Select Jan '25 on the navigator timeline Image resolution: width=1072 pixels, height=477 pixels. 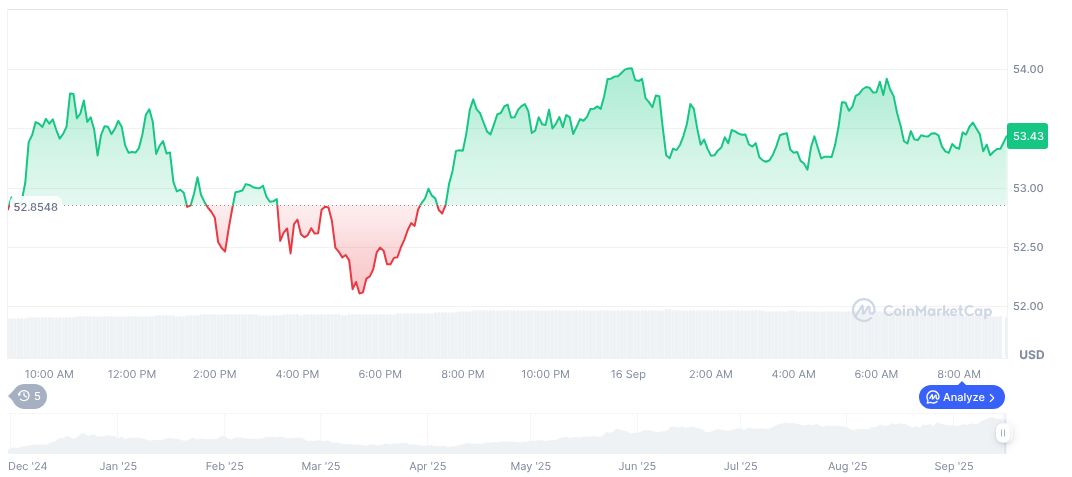pyautogui.click(x=118, y=466)
